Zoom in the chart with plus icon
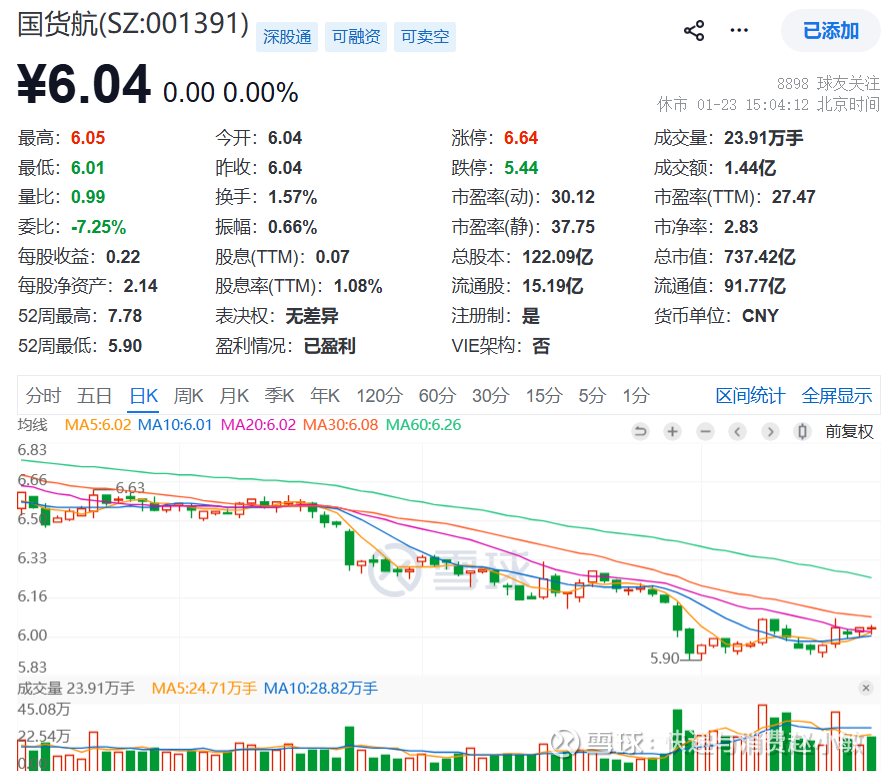890x771 pixels. (673, 432)
